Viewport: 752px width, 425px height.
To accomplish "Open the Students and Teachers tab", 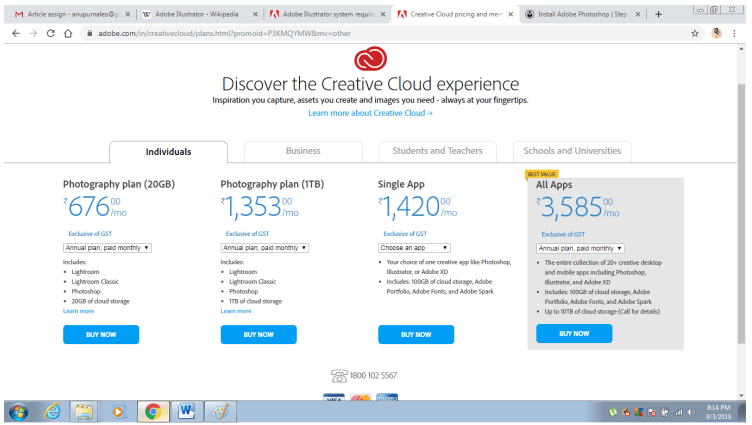I will pyautogui.click(x=437, y=151).
